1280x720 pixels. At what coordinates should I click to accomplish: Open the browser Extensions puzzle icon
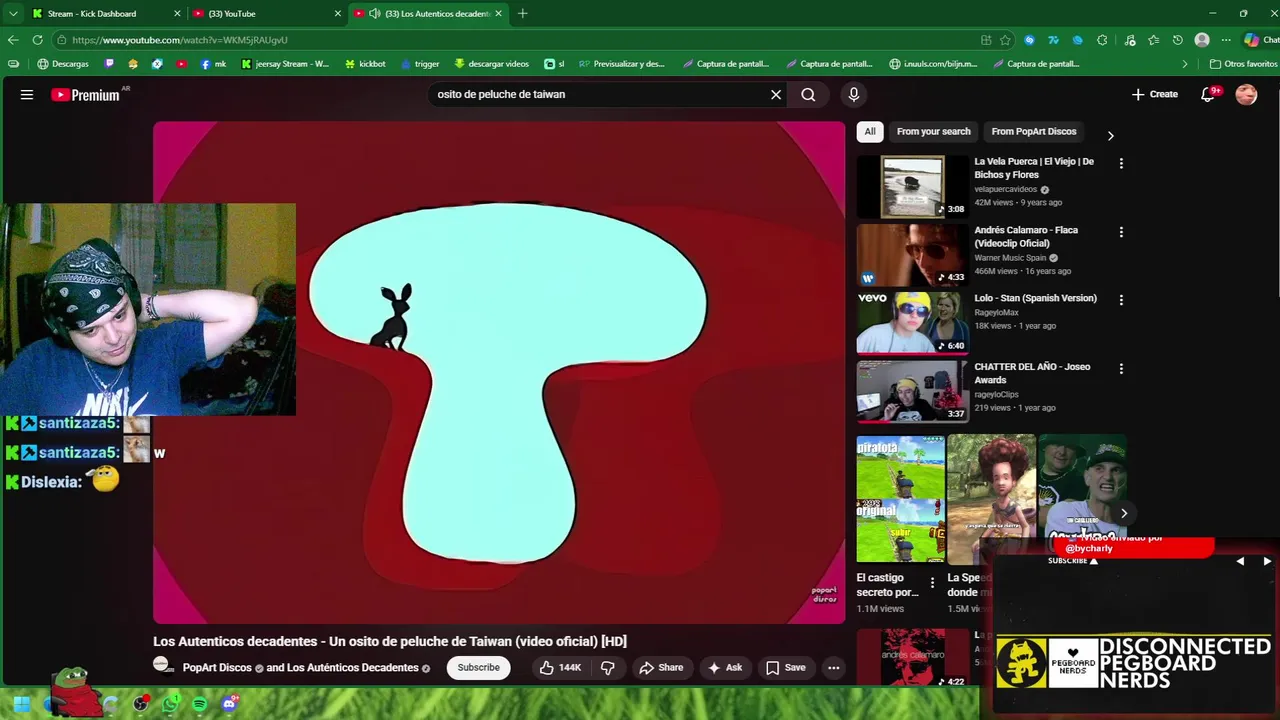click(x=1102, y=40)
